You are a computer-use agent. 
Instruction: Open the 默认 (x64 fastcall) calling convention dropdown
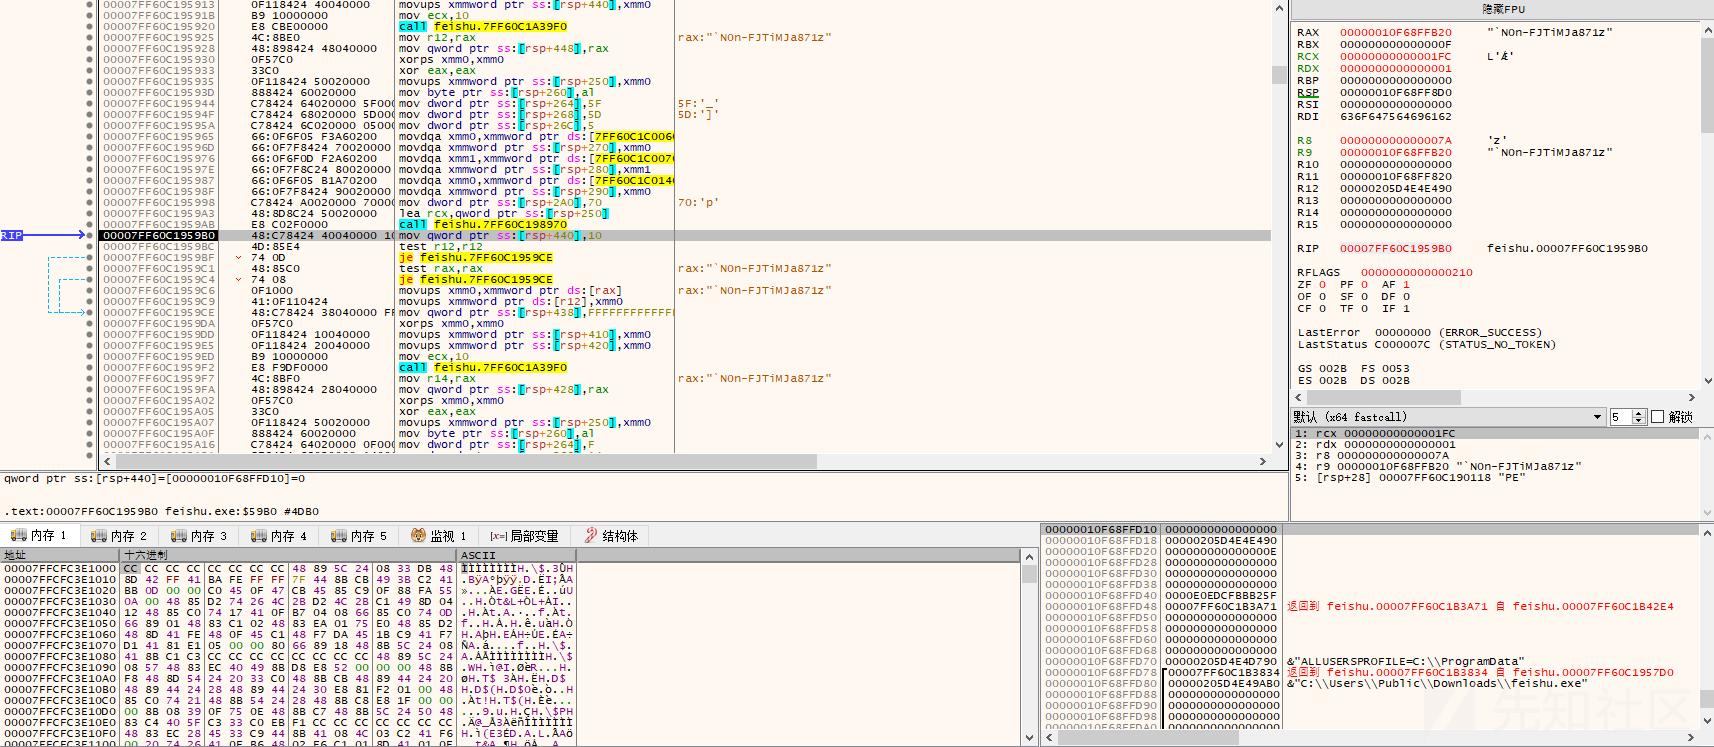coord(1448,417)
